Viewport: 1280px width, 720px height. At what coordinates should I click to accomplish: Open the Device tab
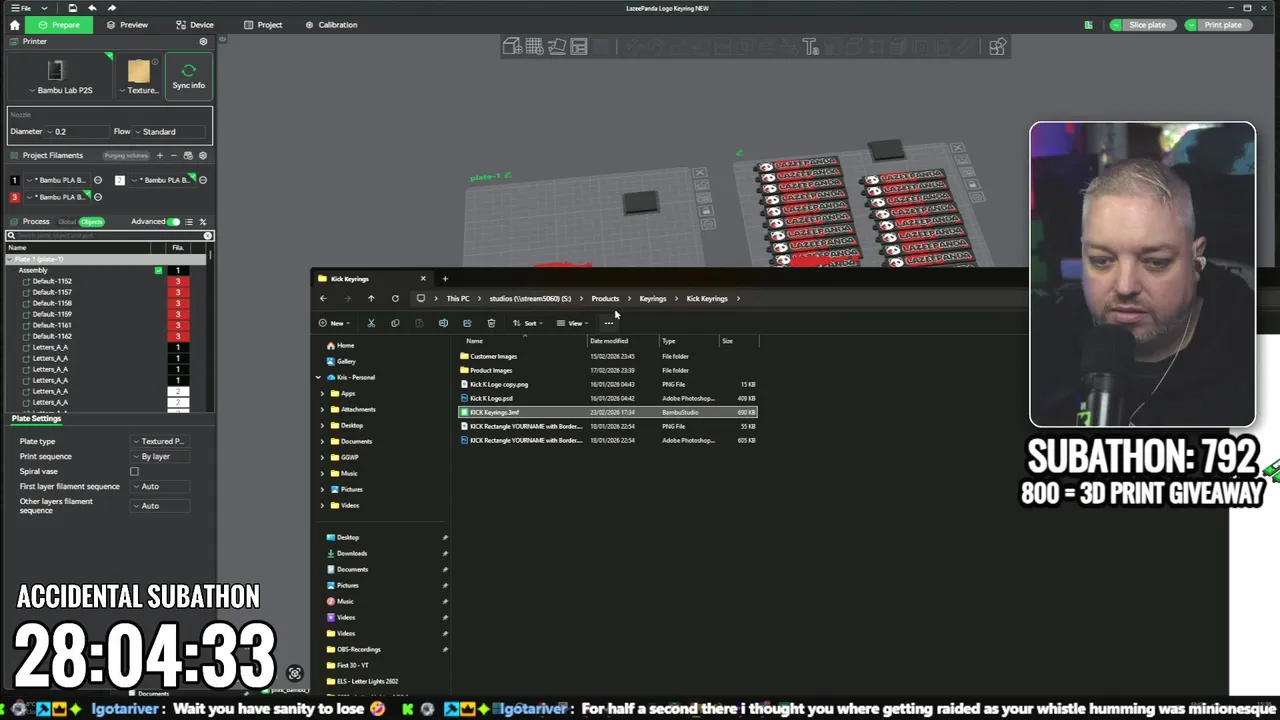(x=194, y=25)
